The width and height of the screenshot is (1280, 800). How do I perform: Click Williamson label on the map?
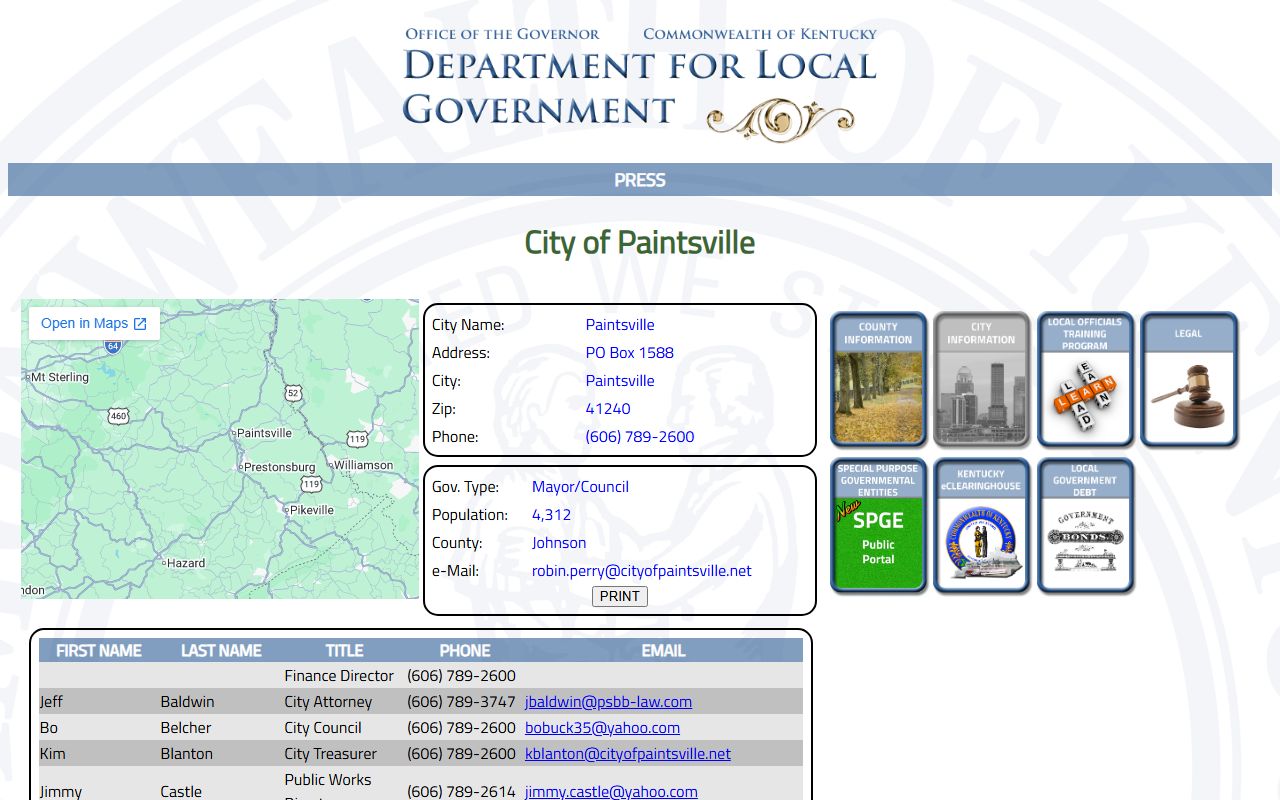(x=364, y=465)
